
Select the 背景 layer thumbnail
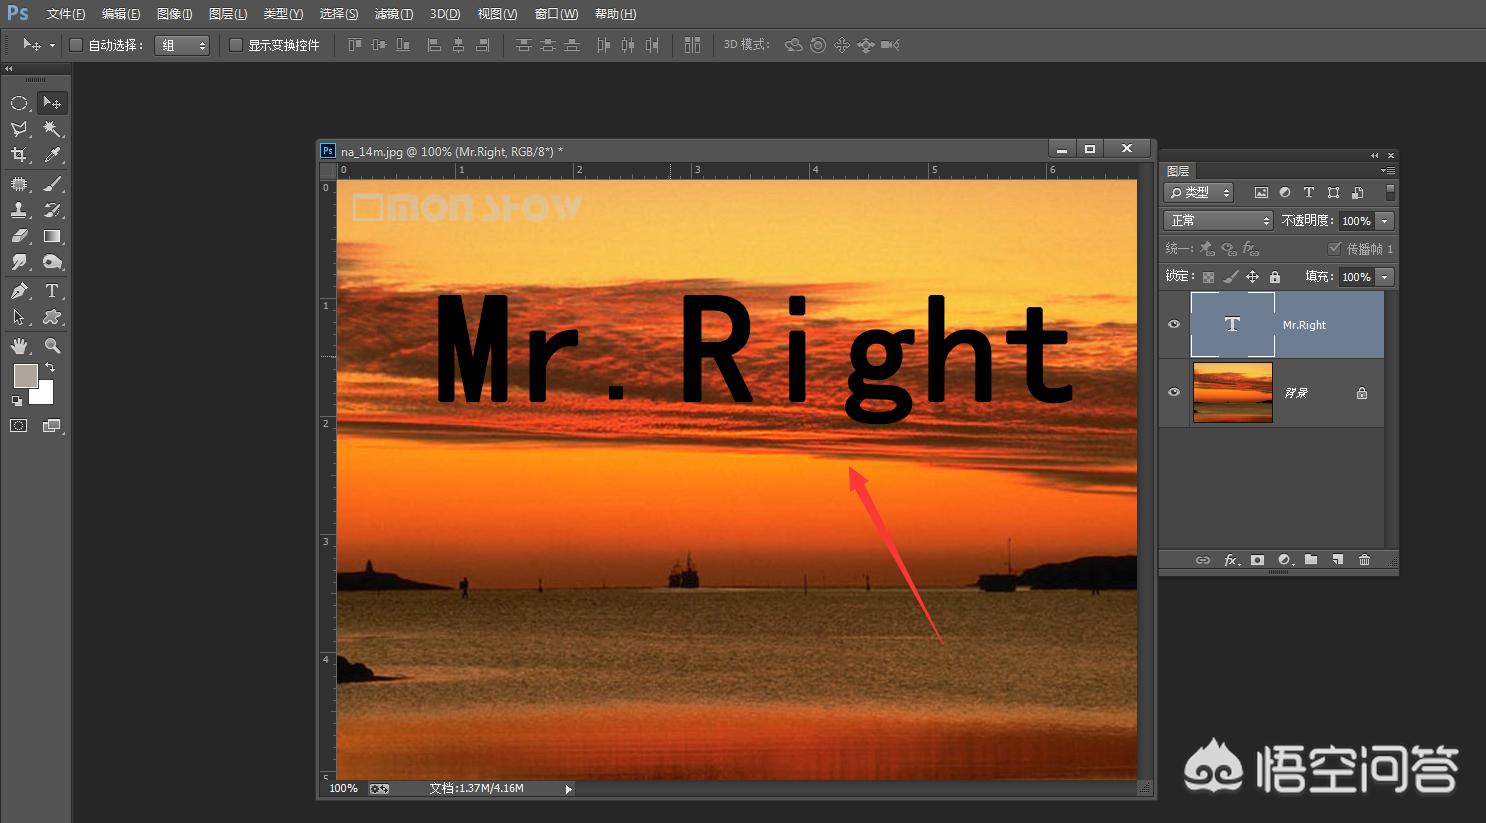(1232, 393)
